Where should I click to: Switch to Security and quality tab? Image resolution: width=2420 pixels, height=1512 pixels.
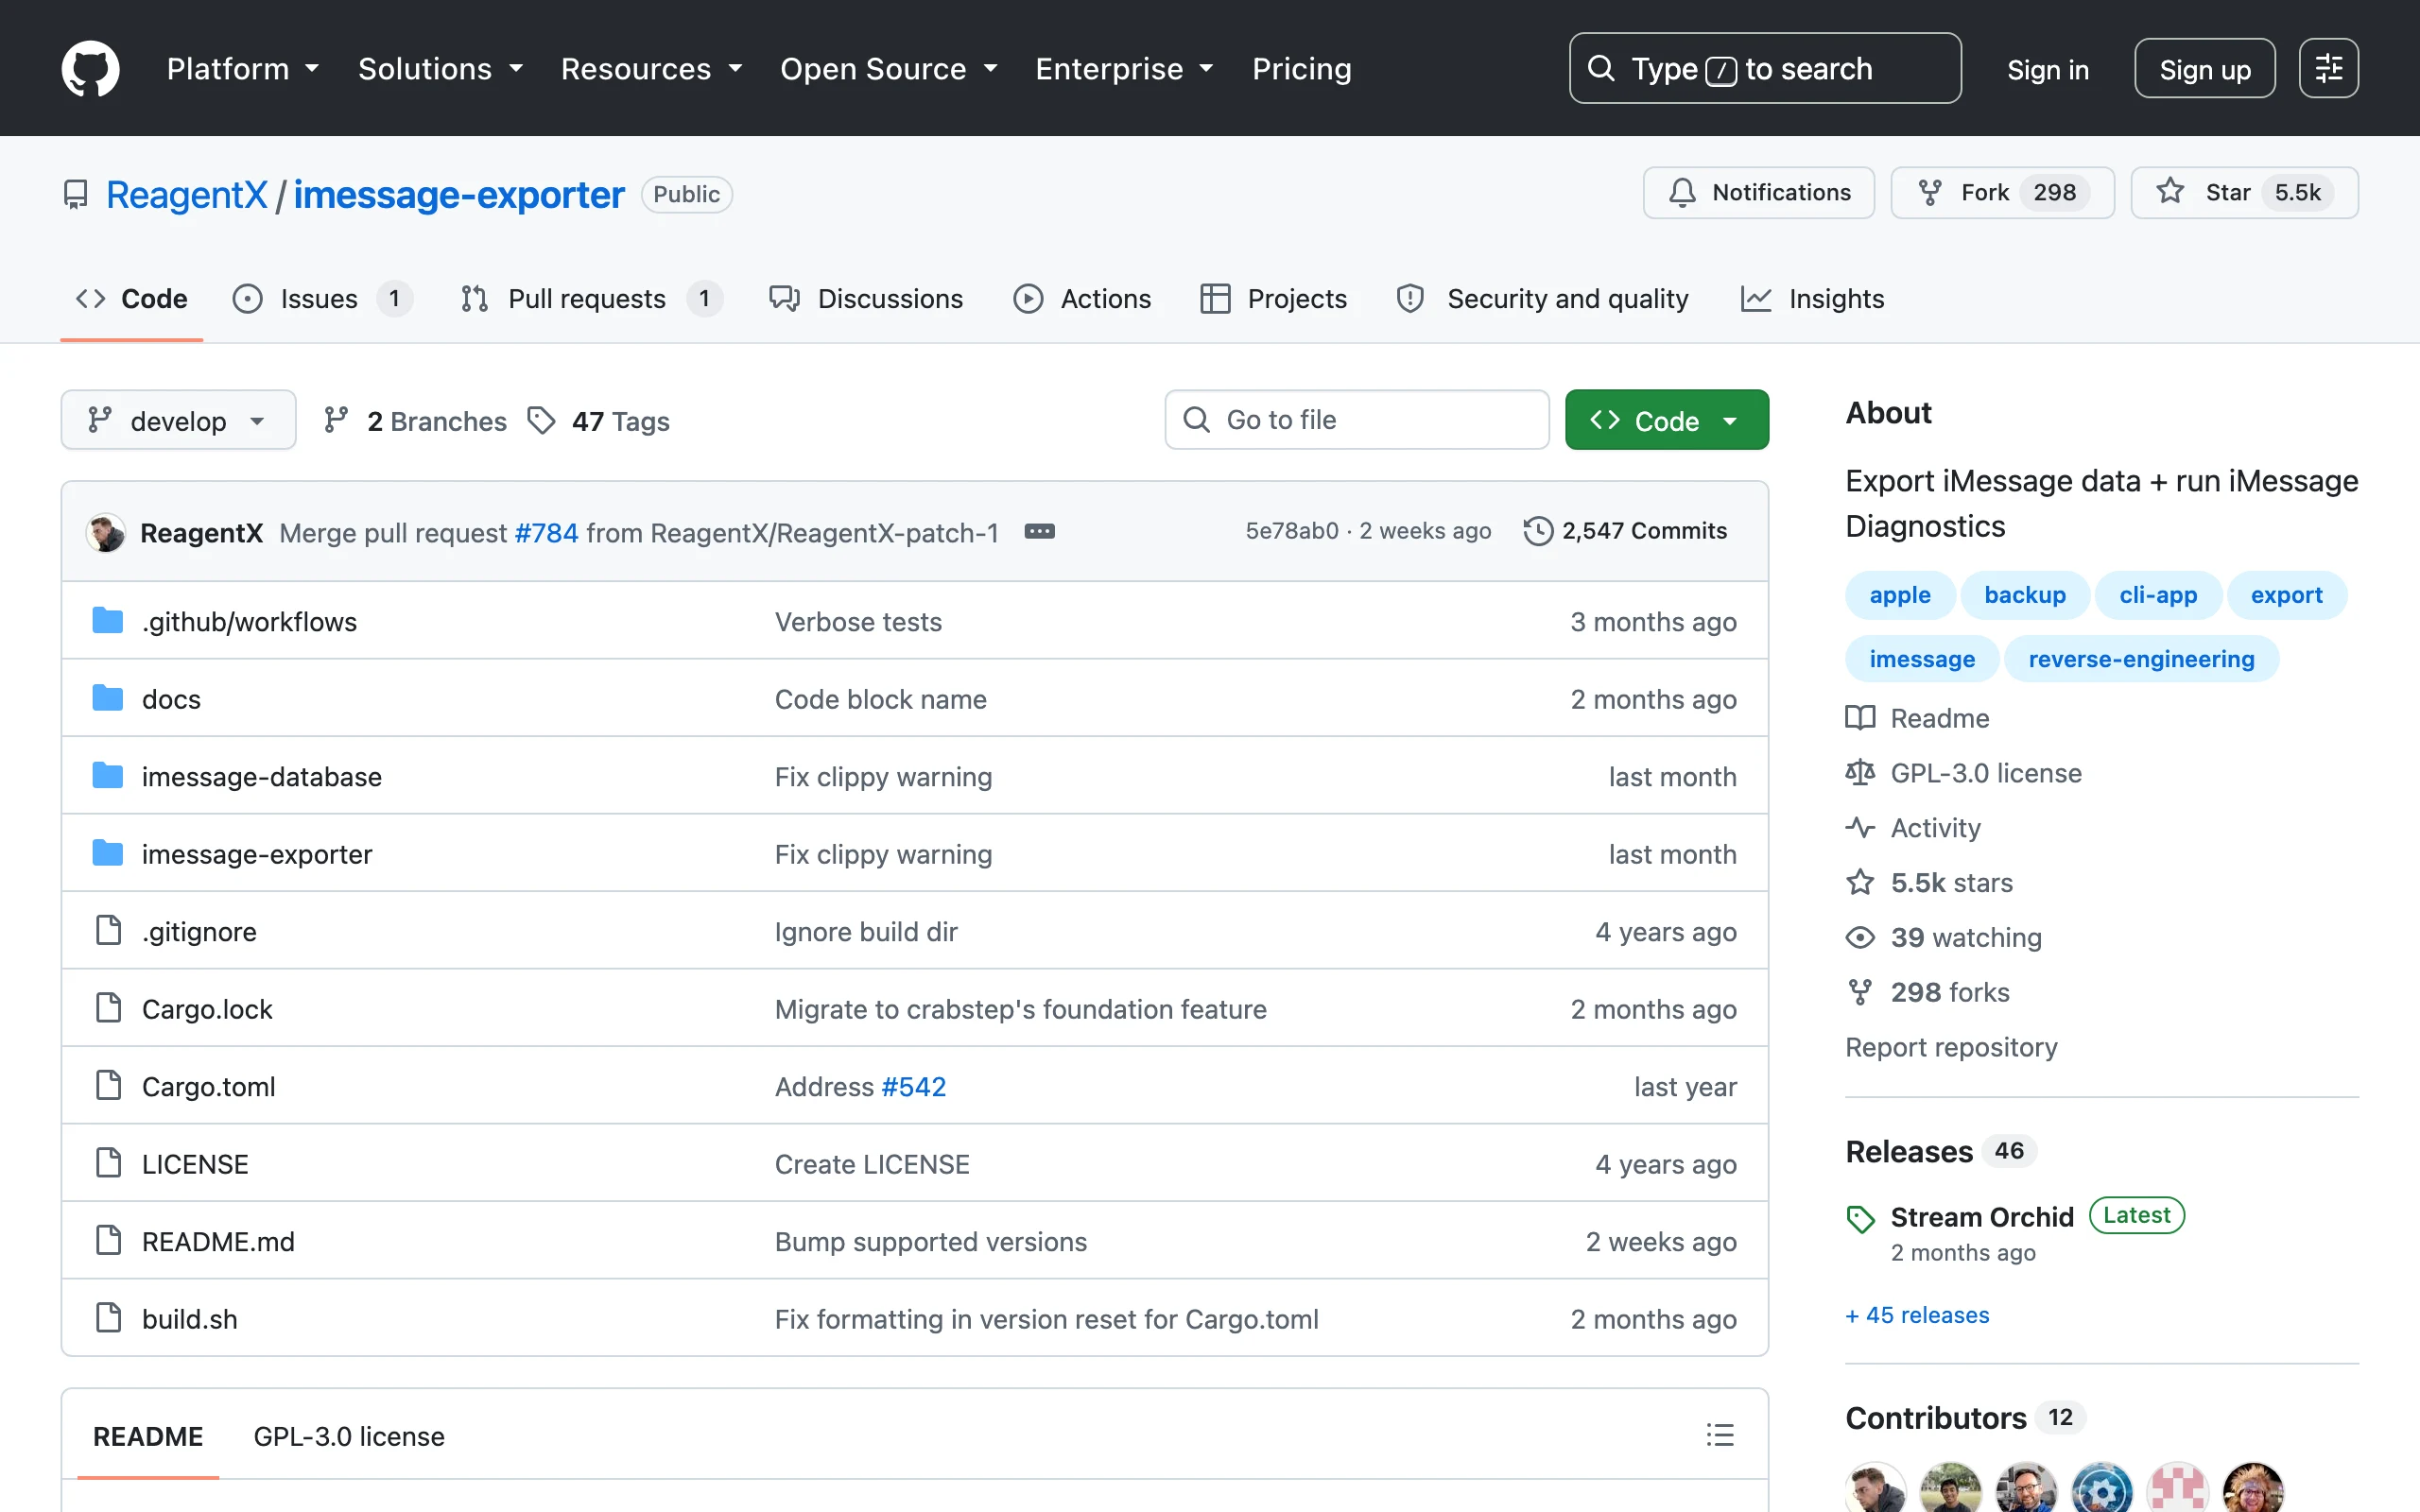click(x=1542, y=298)
